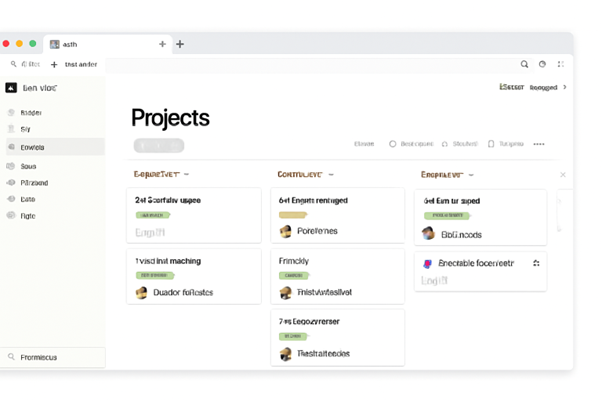This screenshot has width=602, height=401.
Task: Open the three-dots more options menu
Action: pyautogui.click(x=539, y=144)
